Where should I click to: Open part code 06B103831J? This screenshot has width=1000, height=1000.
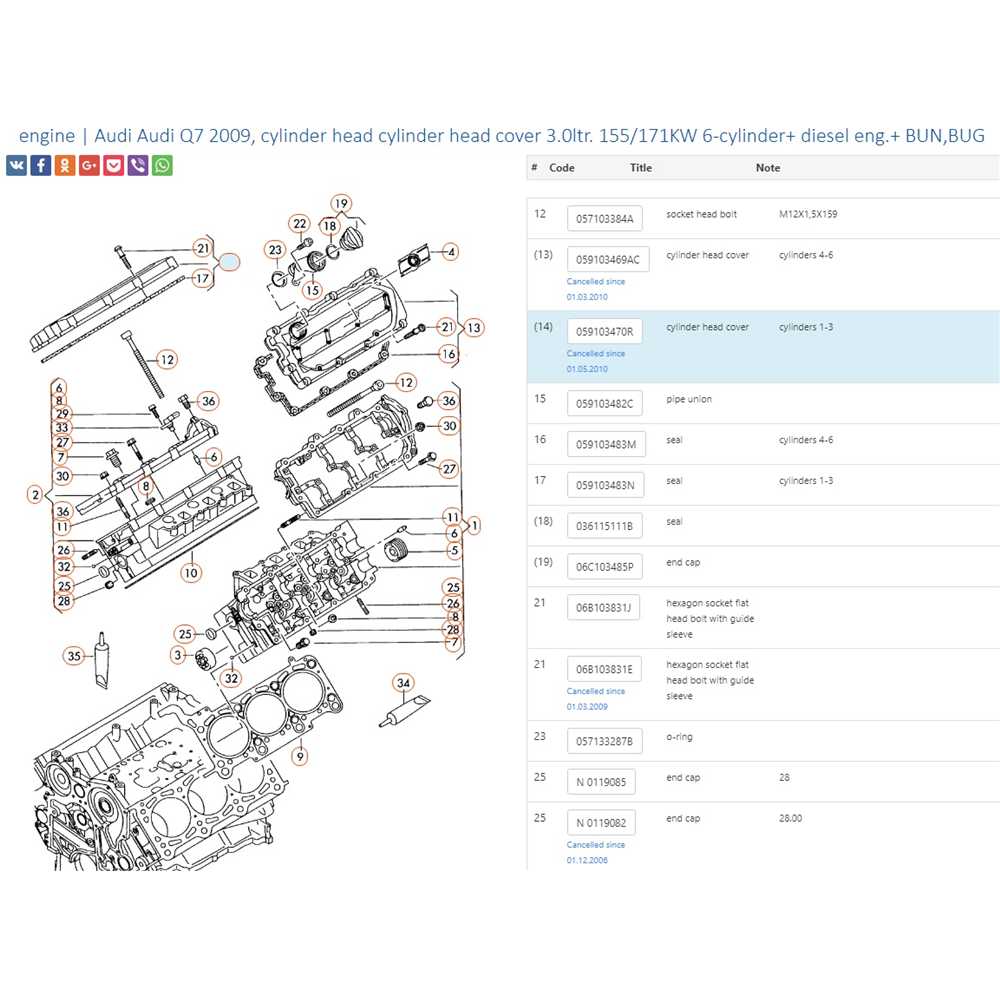pyautogui.click(x=603, y=608)
